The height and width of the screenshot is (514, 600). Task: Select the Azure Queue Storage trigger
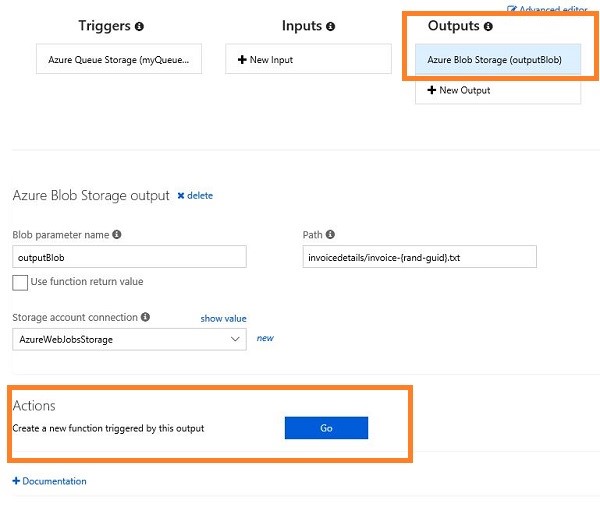click(118, 60)
